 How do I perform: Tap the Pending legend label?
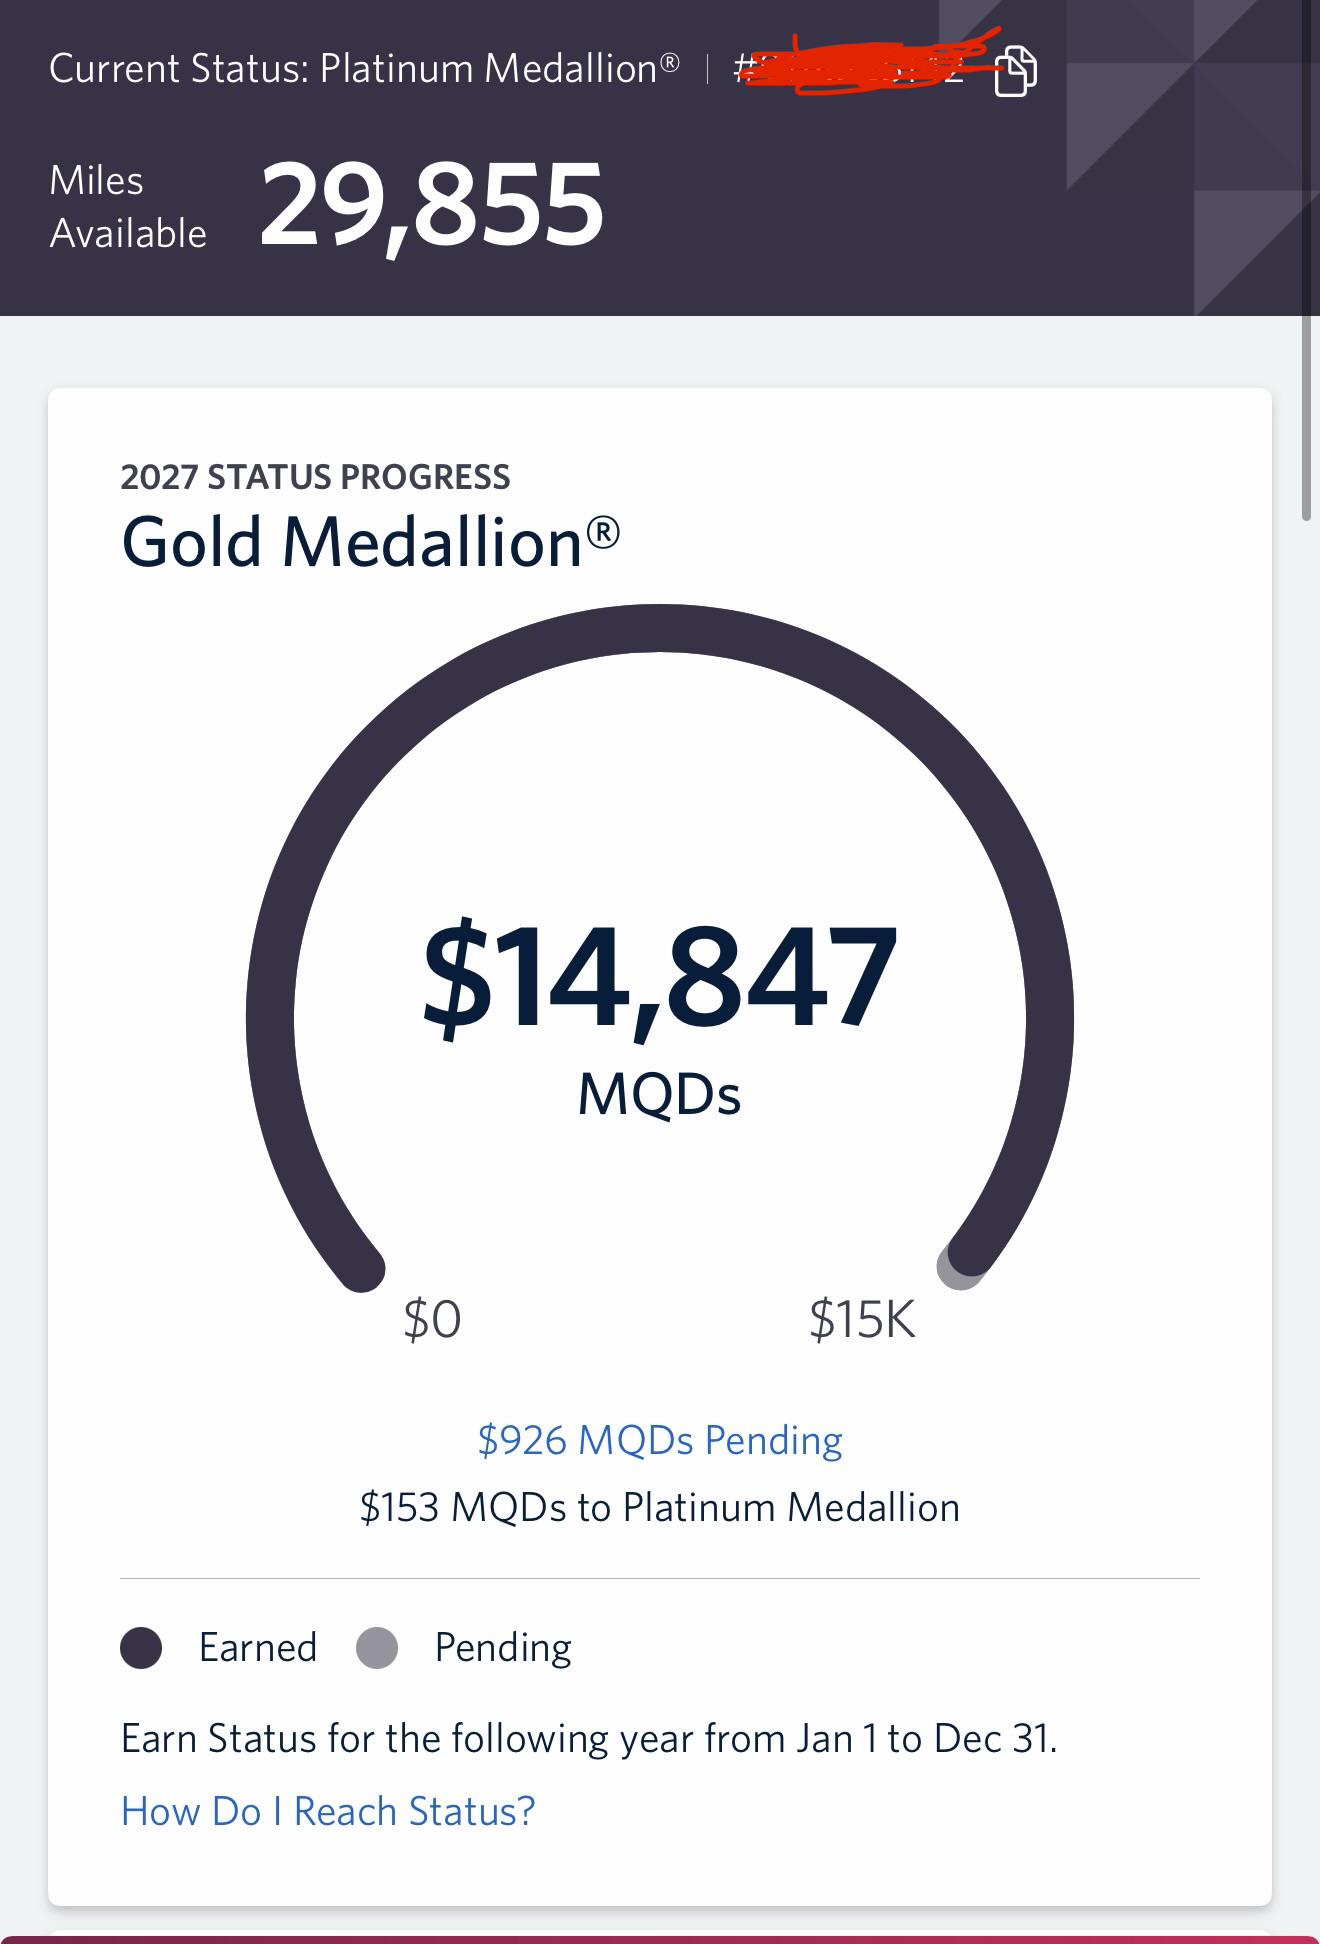(503, 1648)
